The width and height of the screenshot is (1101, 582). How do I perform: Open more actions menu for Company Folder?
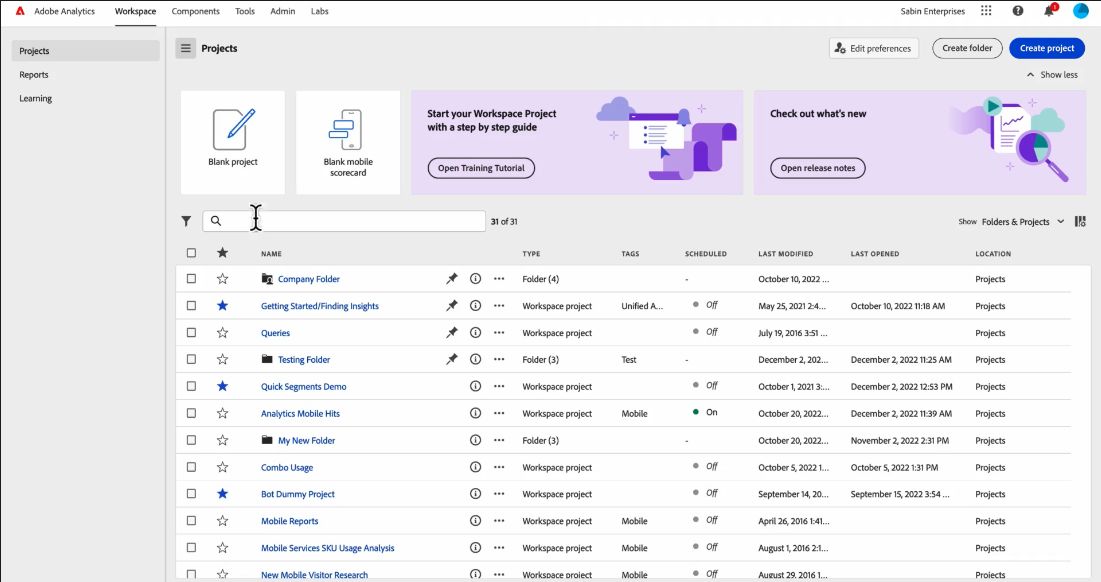pyautogui.click(x=499, y=279)
